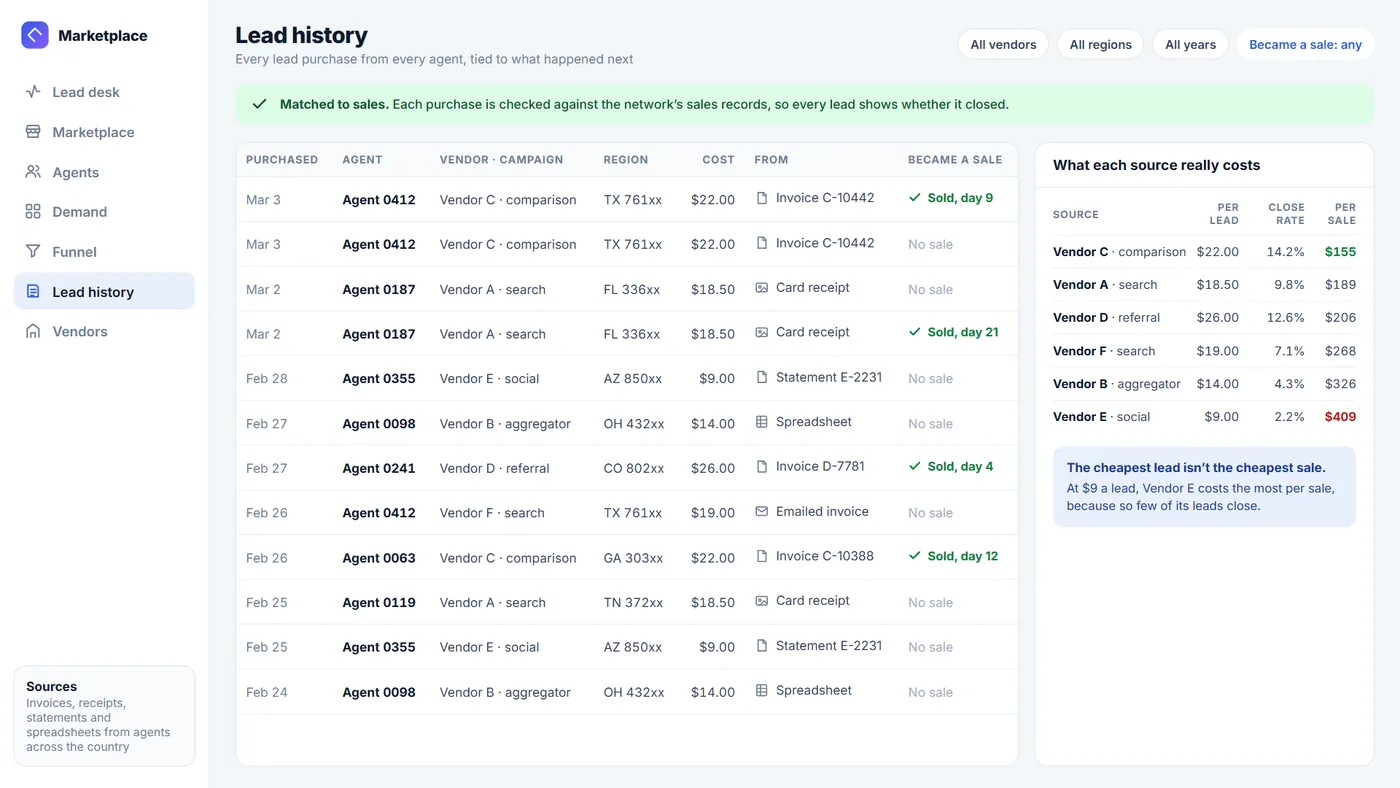
Task: Click the "cheapest lead isn't the cheapest sale" callout
Action: [1204, 487]
